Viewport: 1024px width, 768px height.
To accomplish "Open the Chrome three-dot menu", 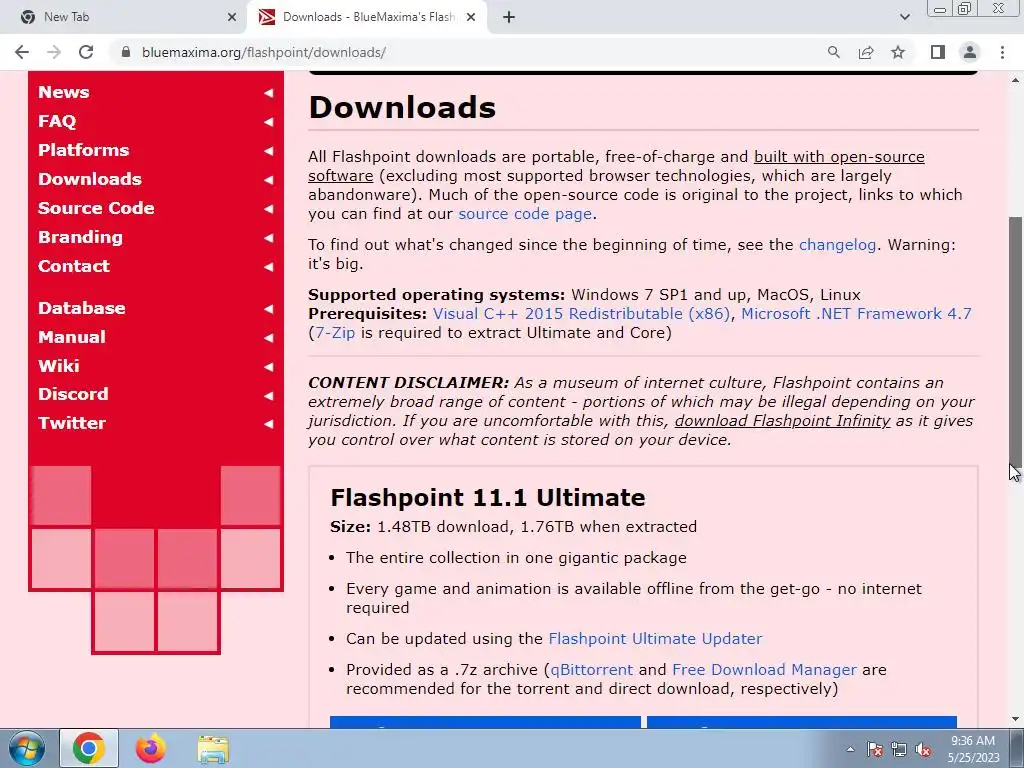I will click(1002, 52).
